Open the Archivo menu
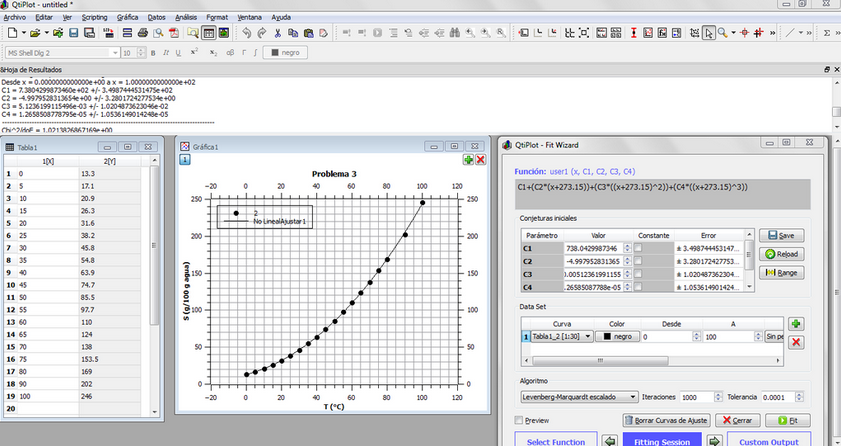This screenshot has width=841, height=447. 14,17
